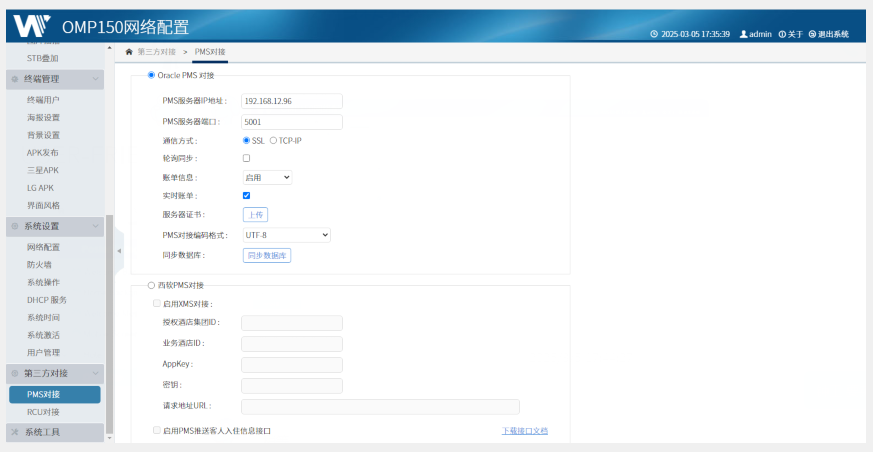Select the 西软PMS对接 radio button
Screen dimensions: 873x452
click(151, 285)
